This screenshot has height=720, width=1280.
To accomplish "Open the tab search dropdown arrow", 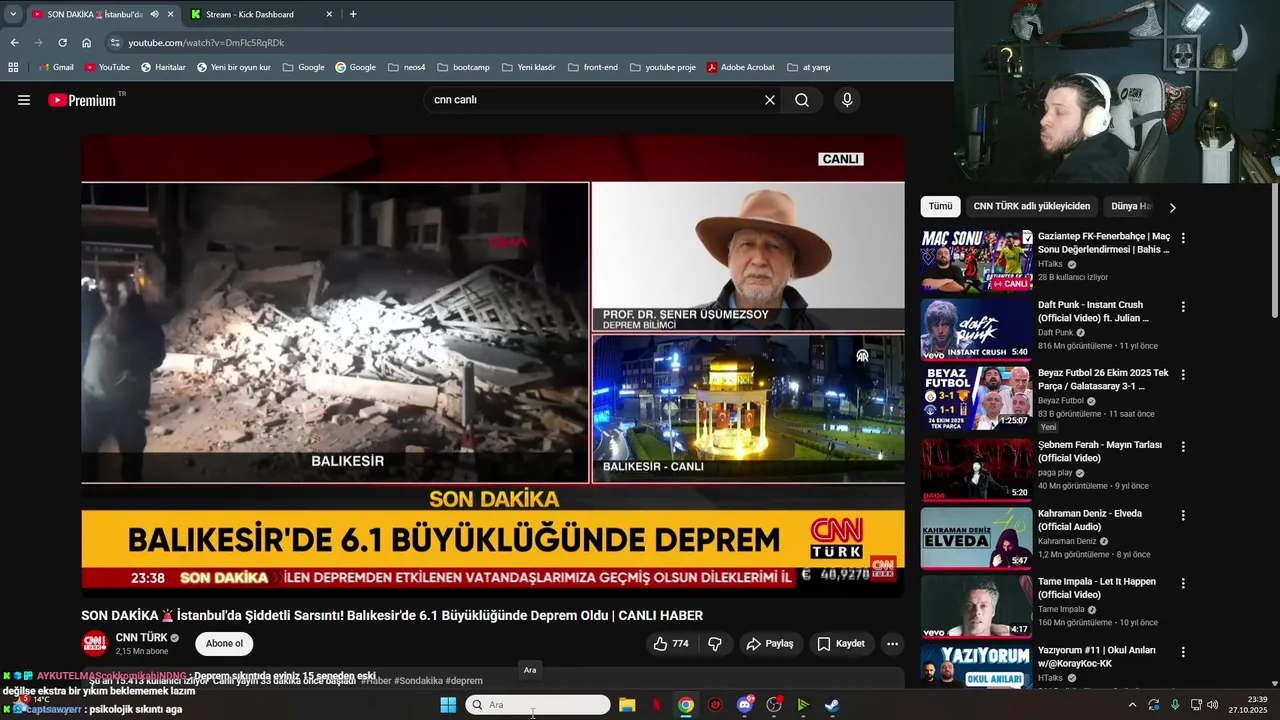I will point(13,14).
